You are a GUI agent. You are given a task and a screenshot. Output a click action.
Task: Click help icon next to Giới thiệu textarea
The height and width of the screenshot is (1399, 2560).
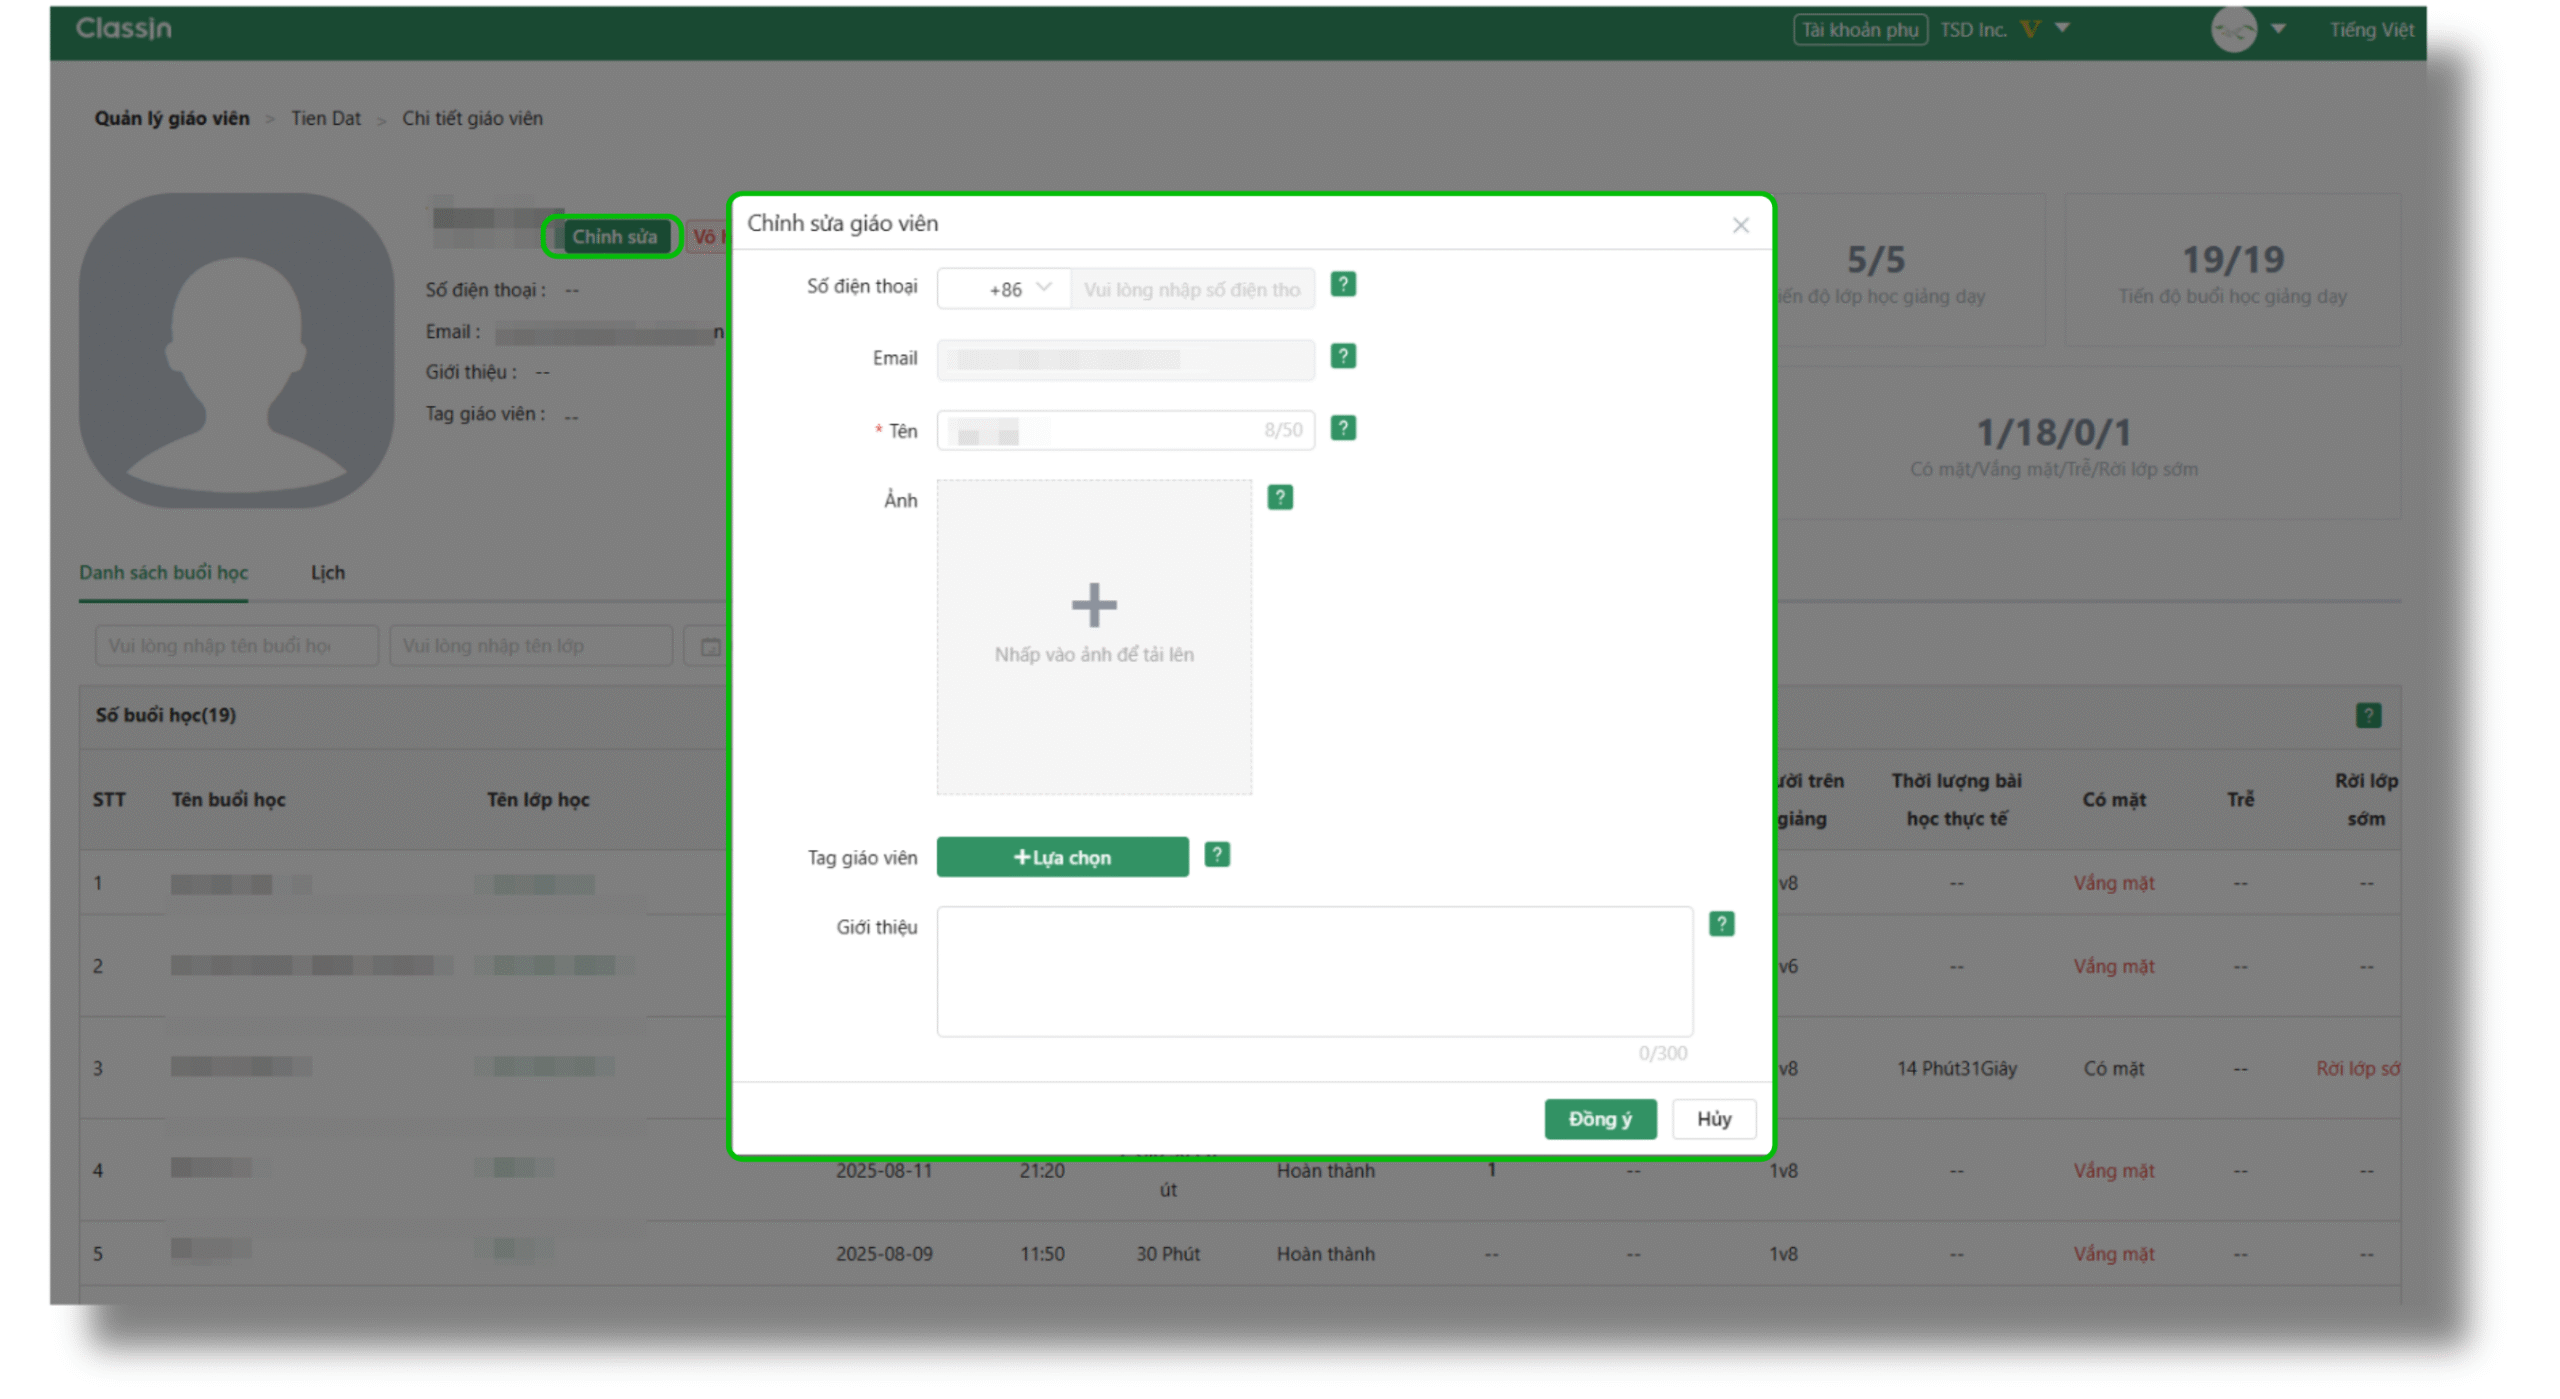1720,924
